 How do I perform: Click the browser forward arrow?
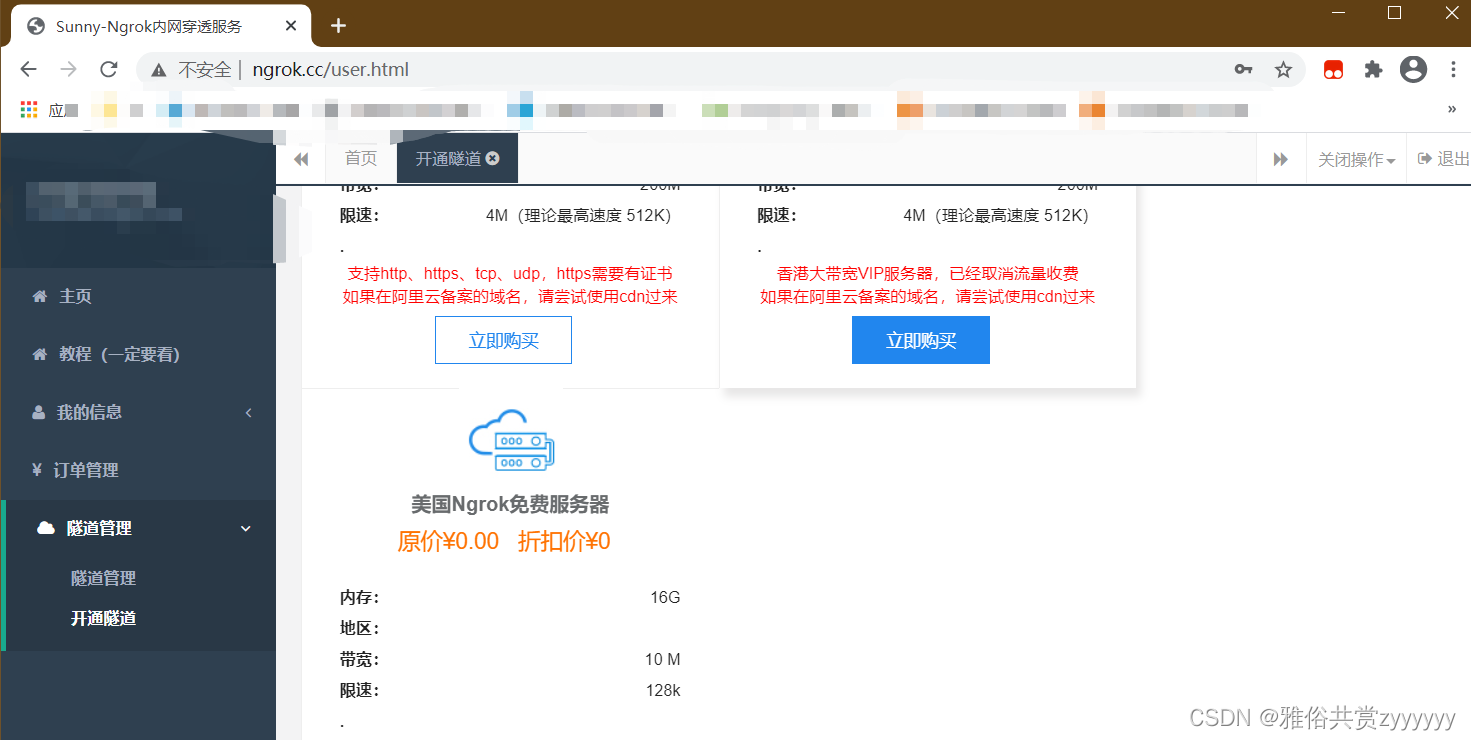coord(68,69)
